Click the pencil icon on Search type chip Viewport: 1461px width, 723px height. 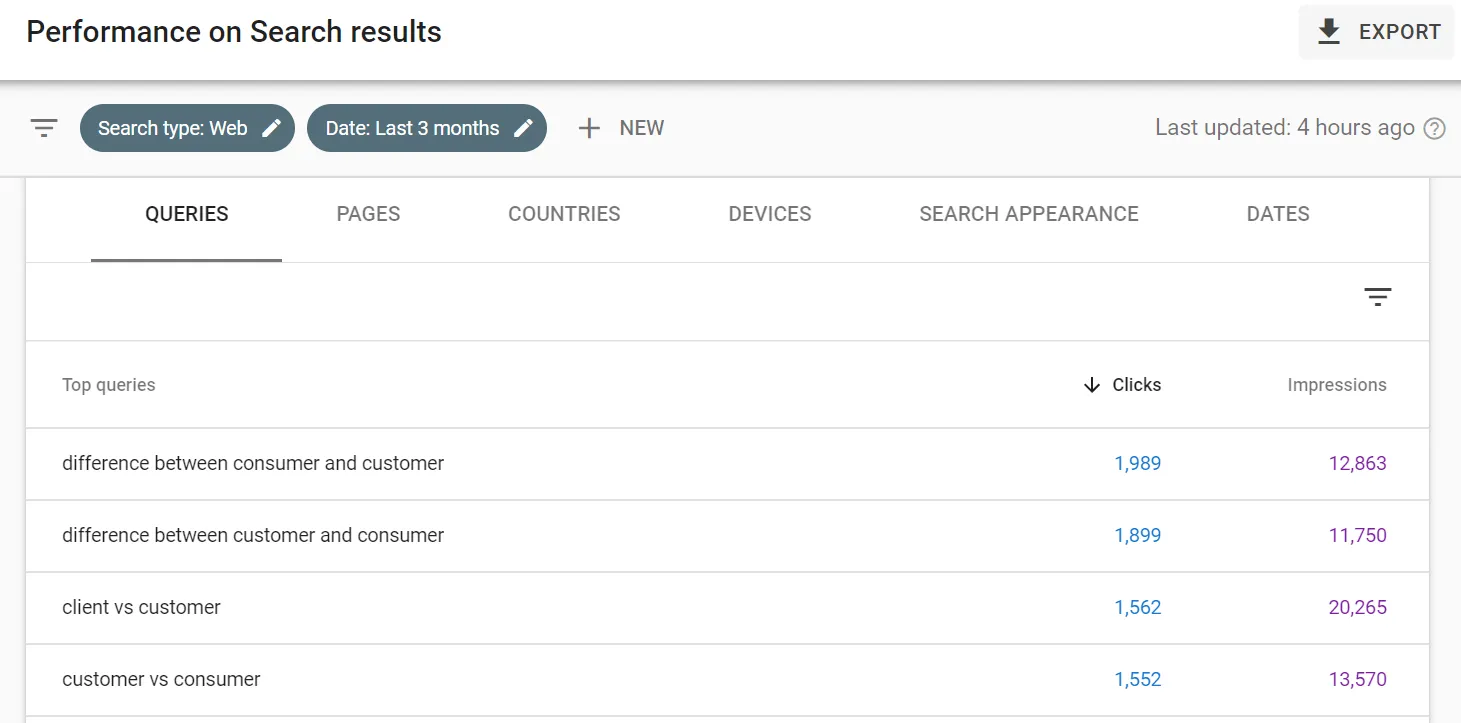tap(271, 128)
